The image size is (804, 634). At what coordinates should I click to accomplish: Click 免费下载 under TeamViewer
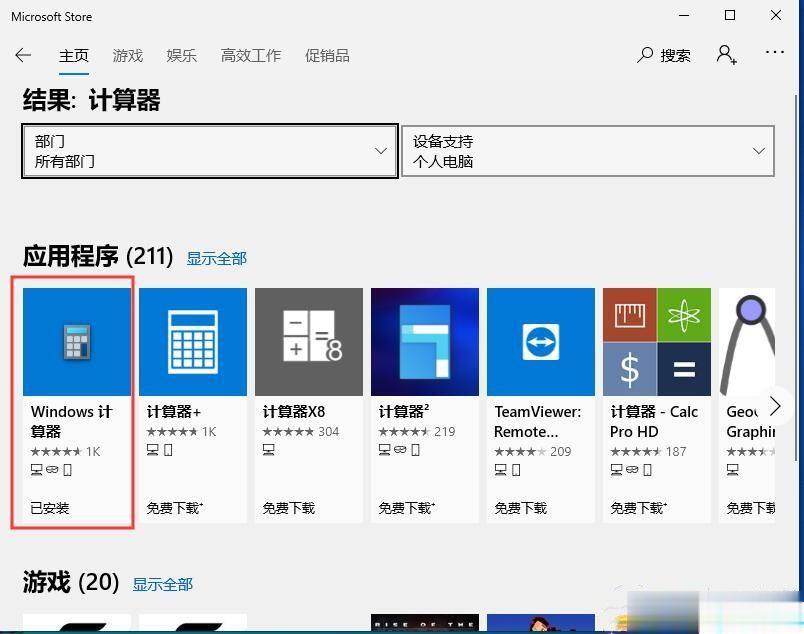(x=520, y=508)
